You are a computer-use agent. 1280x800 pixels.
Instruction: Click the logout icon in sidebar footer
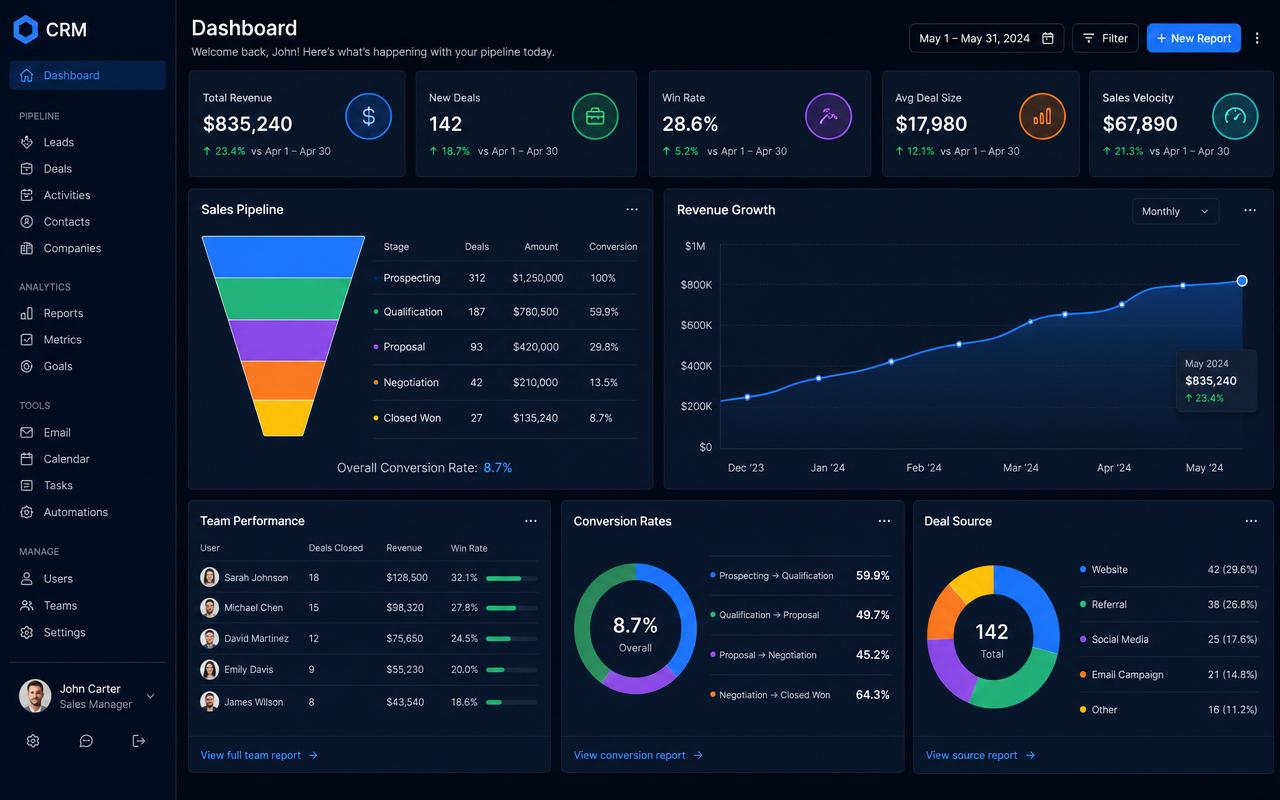[139, 741]
